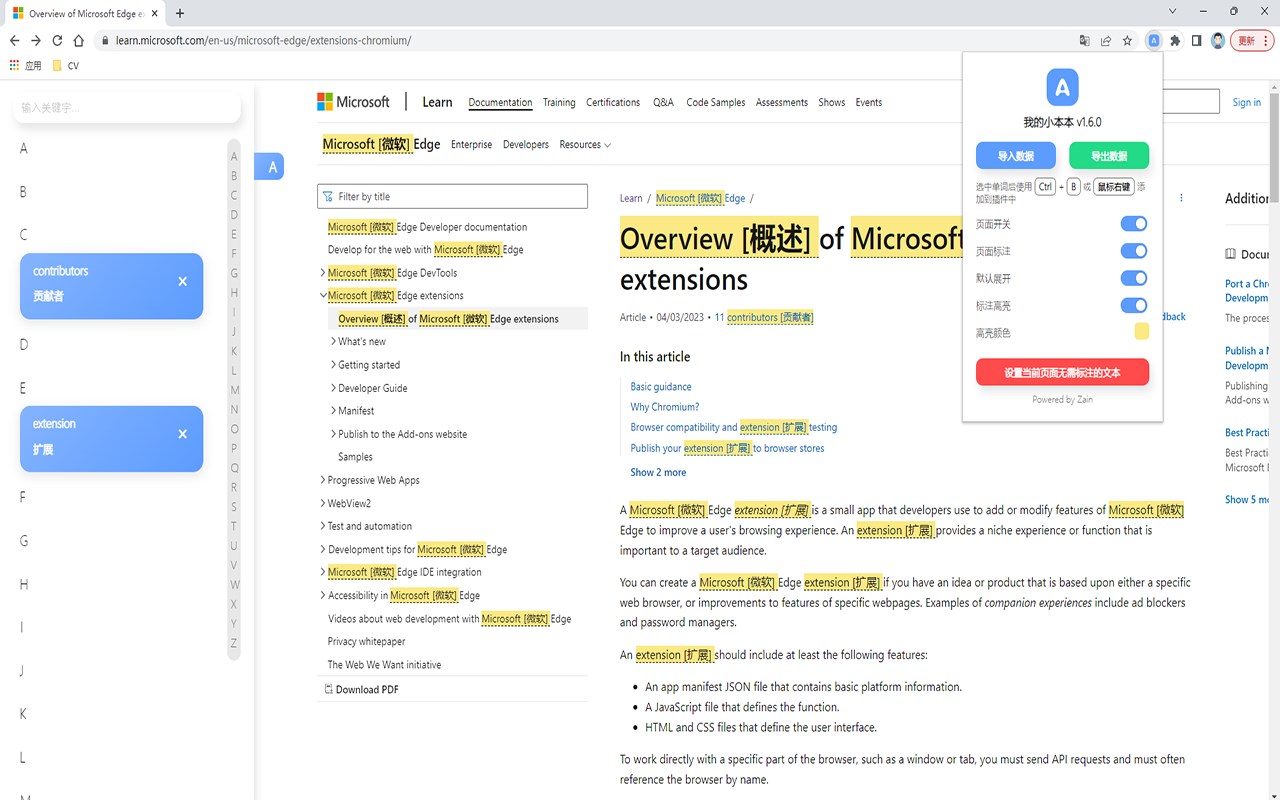Expand the Manifest section
This screenshot has height=800, width=1280.
(x=333, y=411)
